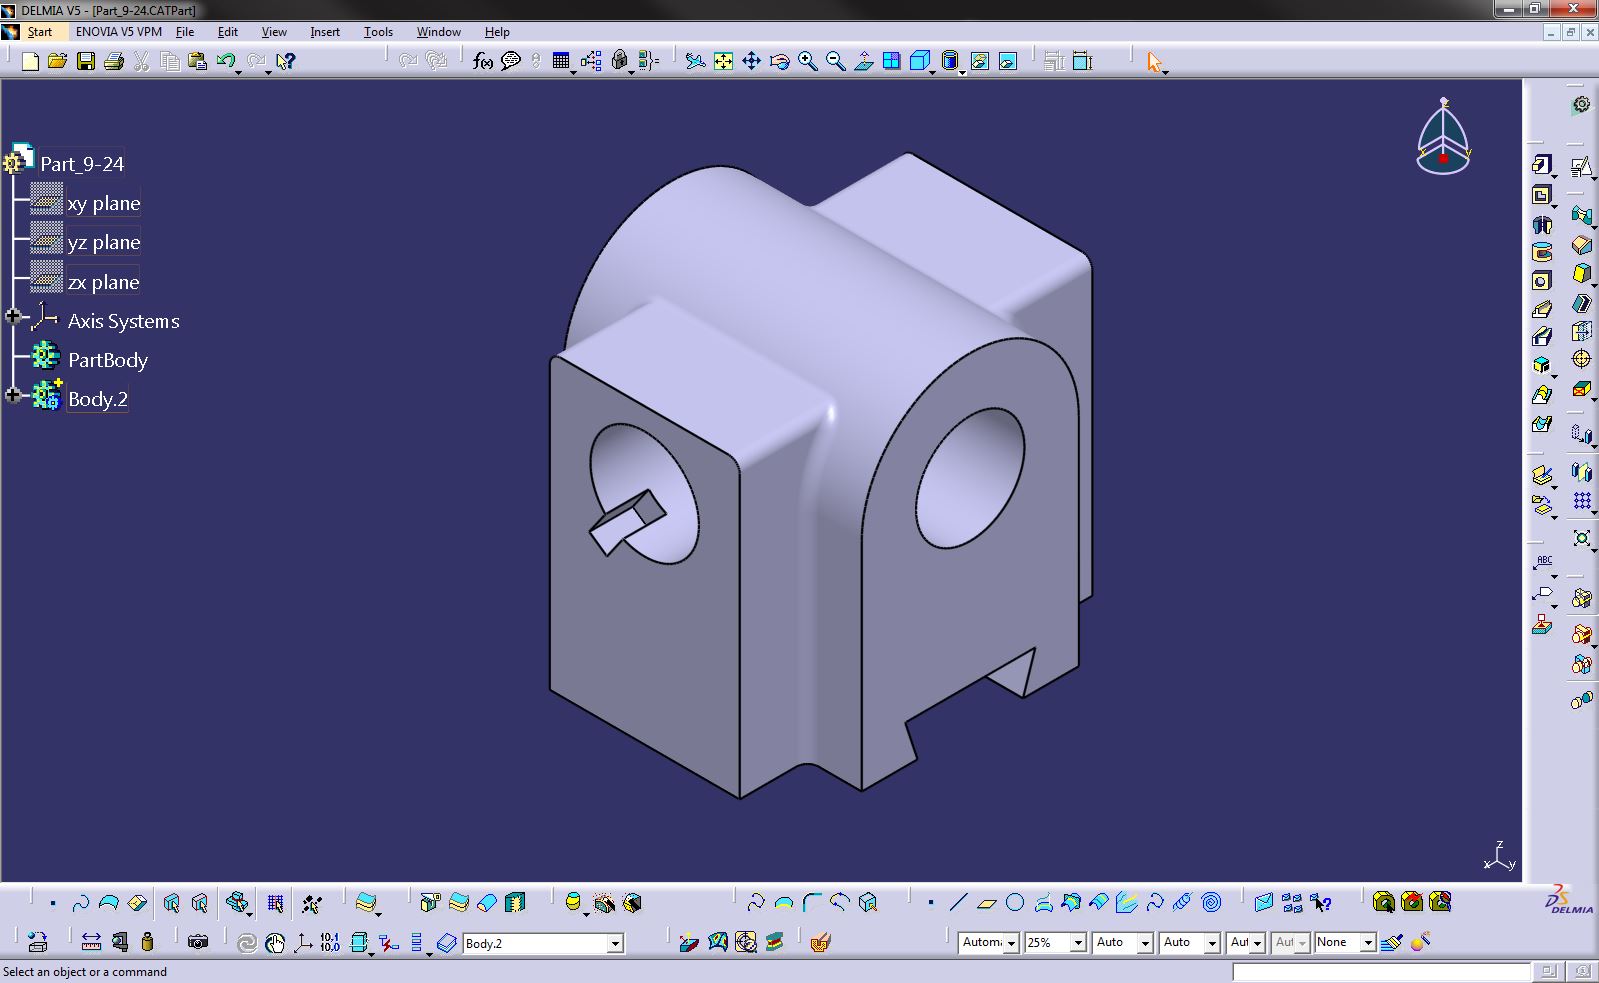The width and height of the screenshot is (1599, 983).
Task: Activate the Pan tool
Action: click(x=751, y=62)
